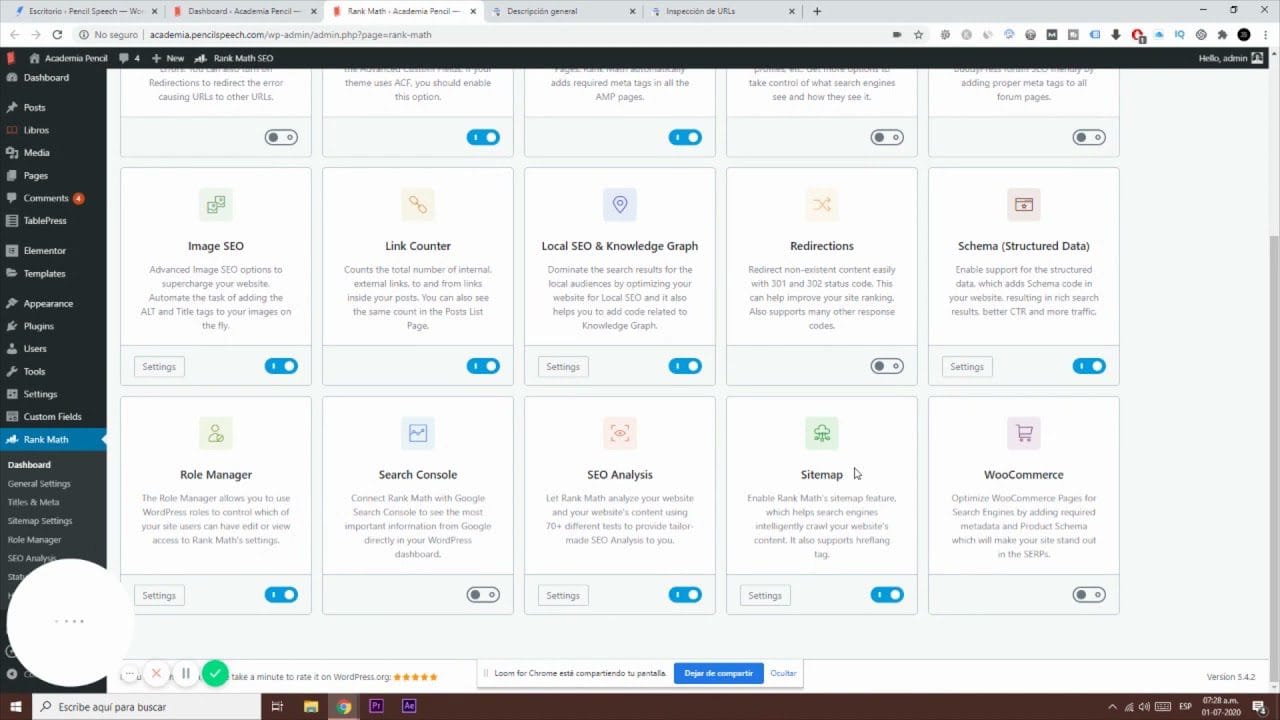Open Settings for Image SEO module
Viewport: 1280px width, 720px height.
tap(159, 367)
